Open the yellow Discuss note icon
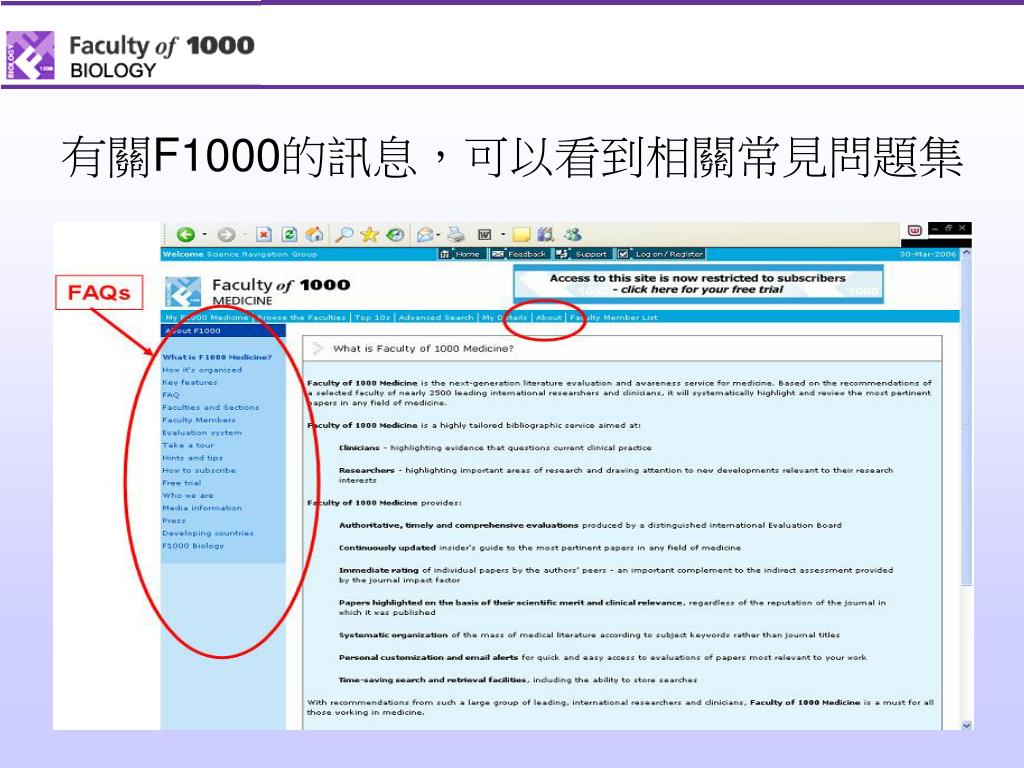 click(x=521, y=234)
